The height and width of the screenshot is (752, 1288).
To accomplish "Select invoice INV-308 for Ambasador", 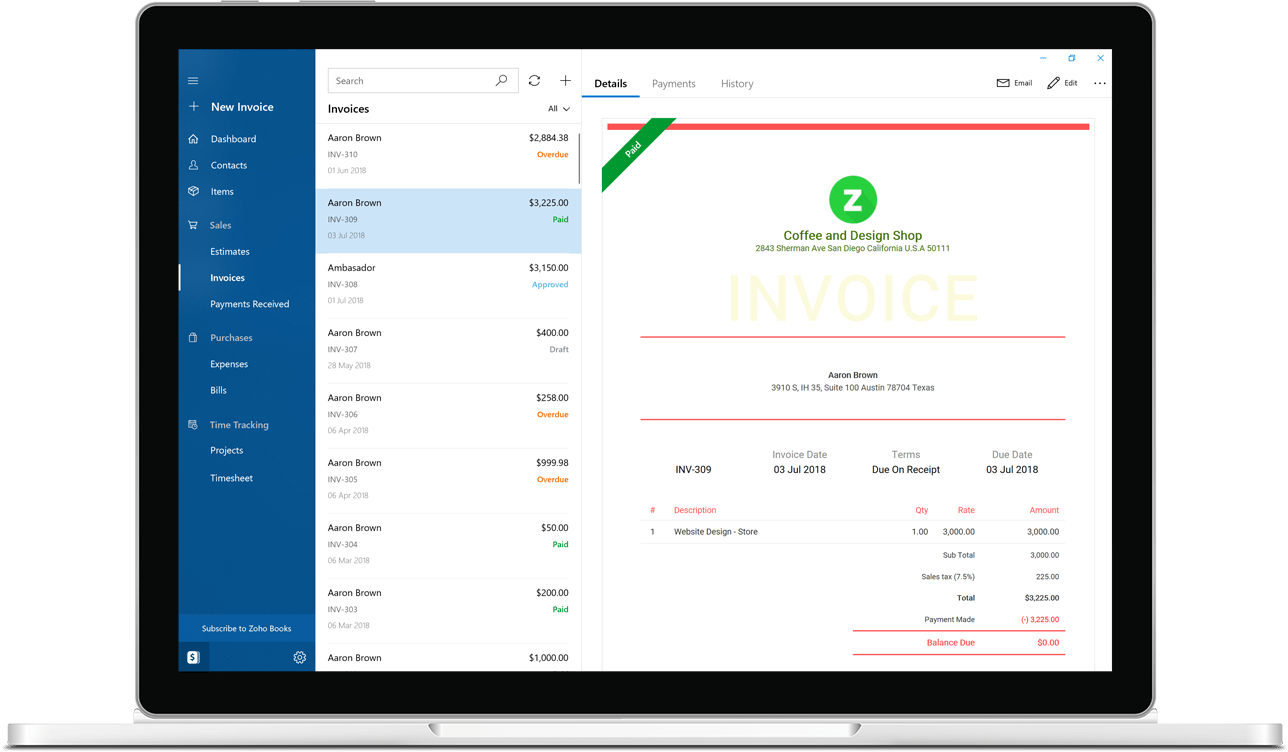I will point(448,283).
